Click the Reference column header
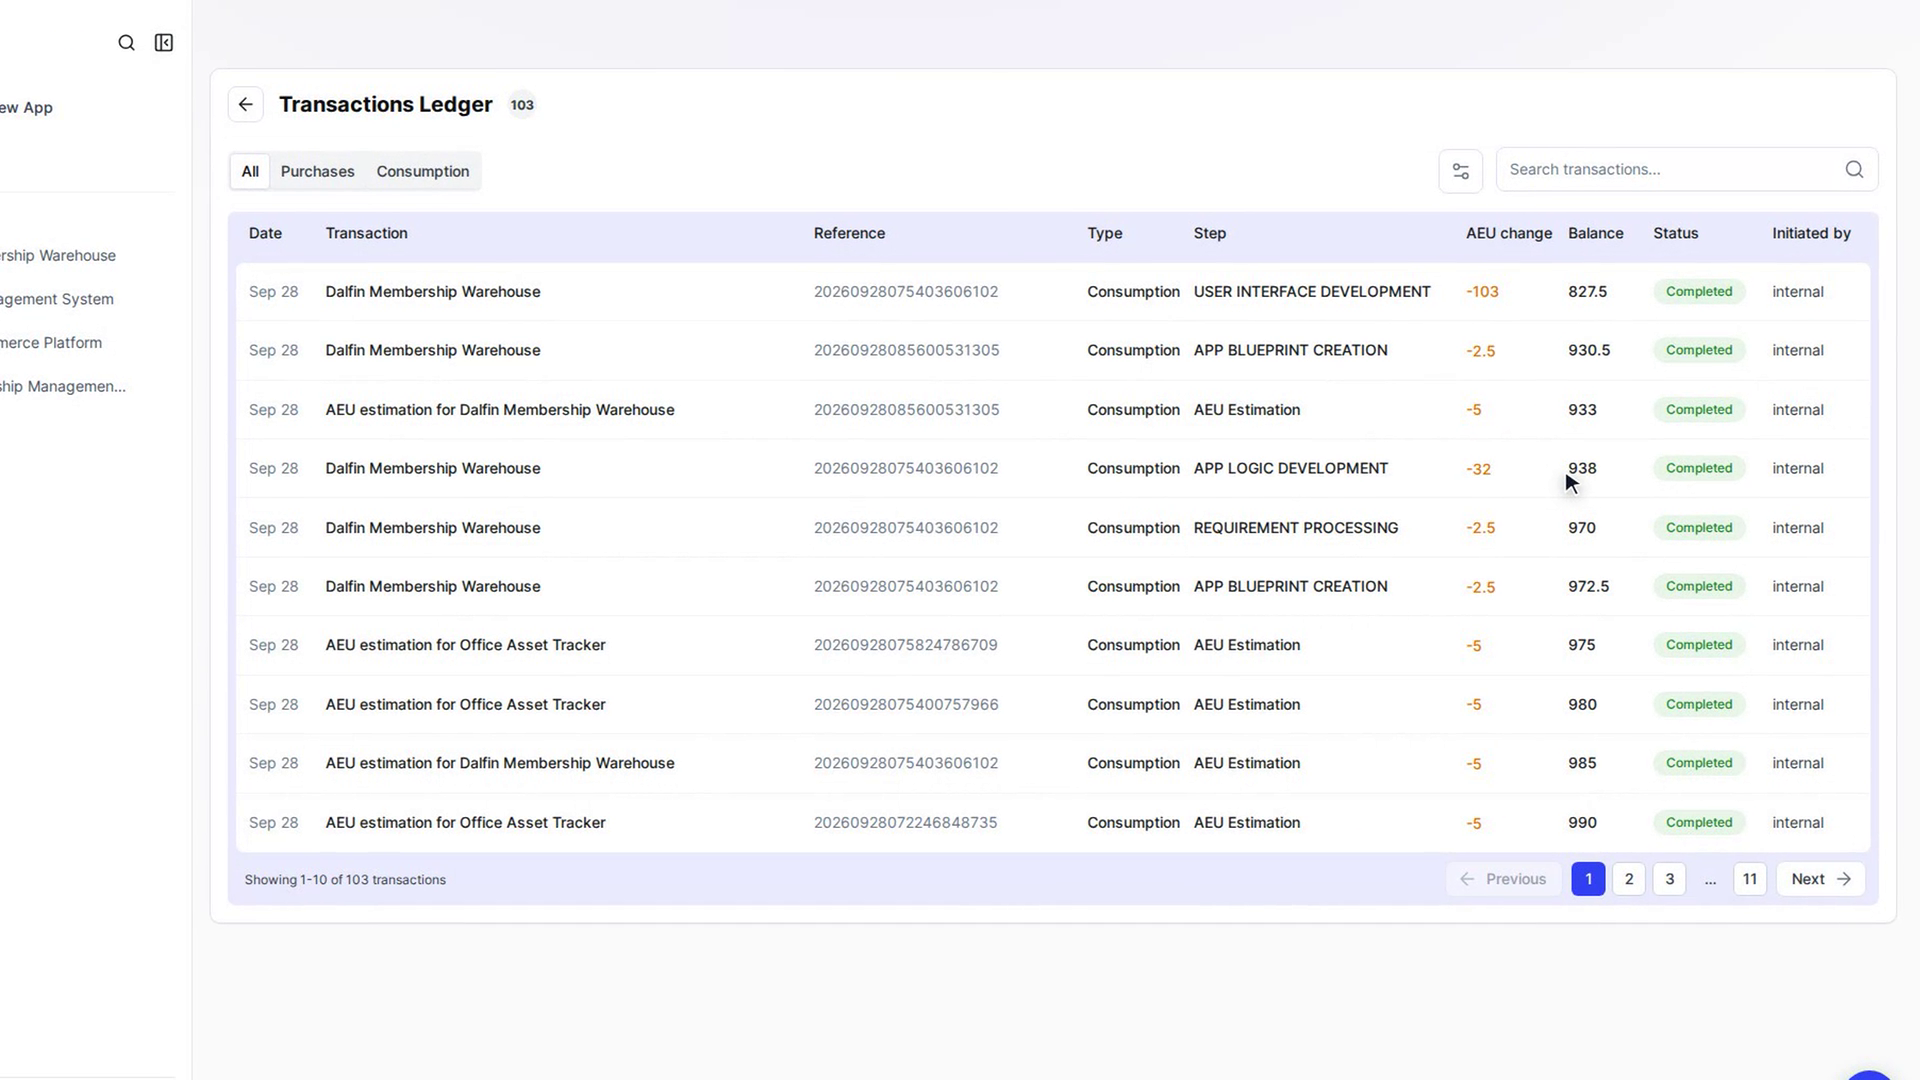The width and height of the screenshot is (1920, 1080). [849, 233]
